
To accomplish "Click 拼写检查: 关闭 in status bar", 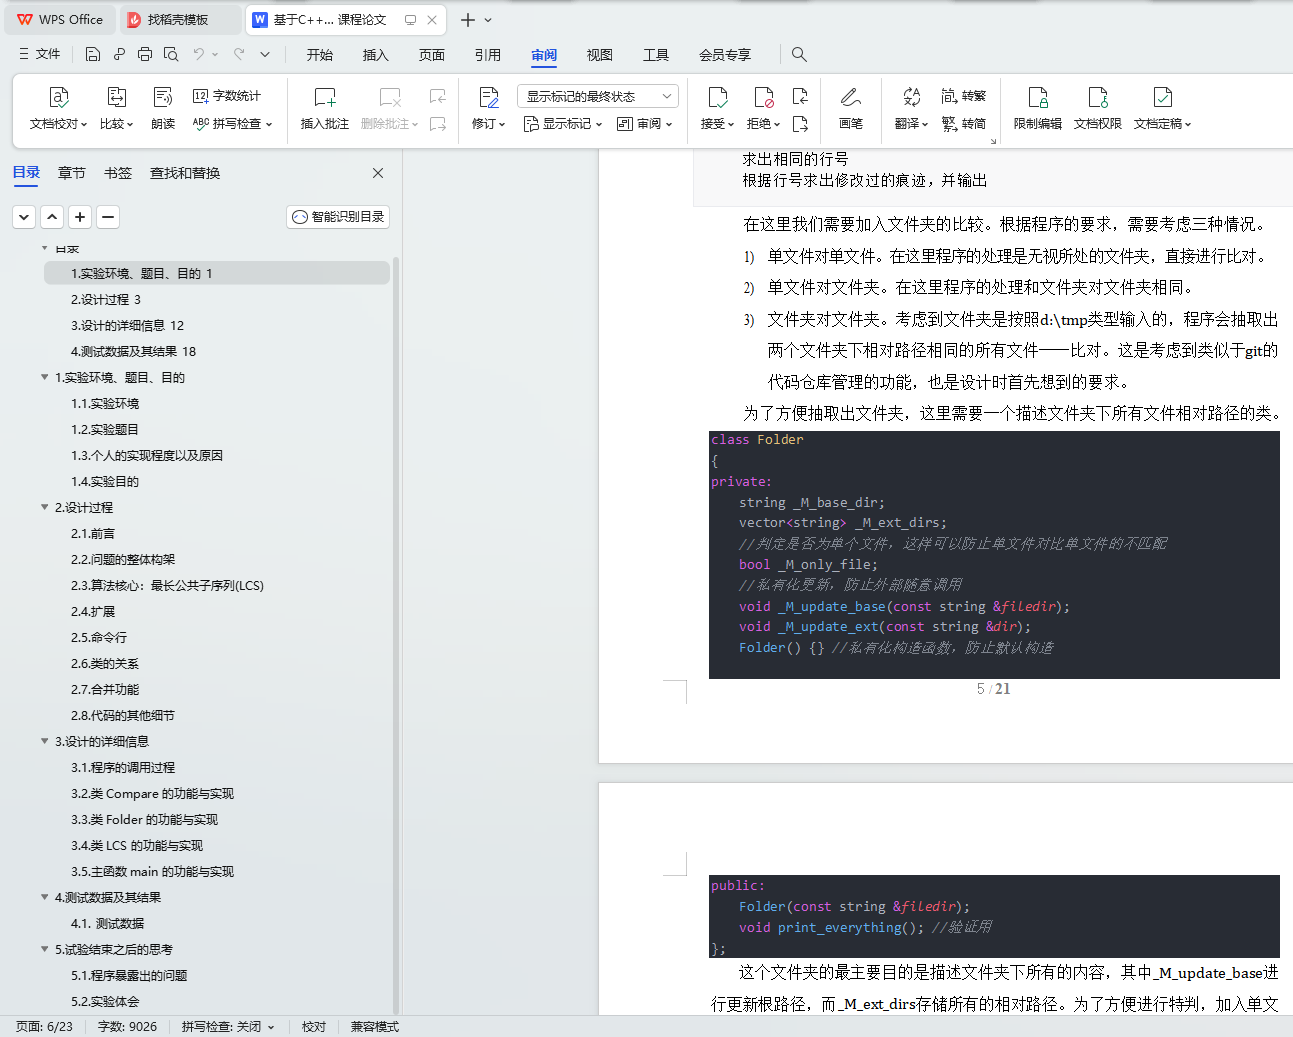I will pyautogui.click(x=228, y=1027).
